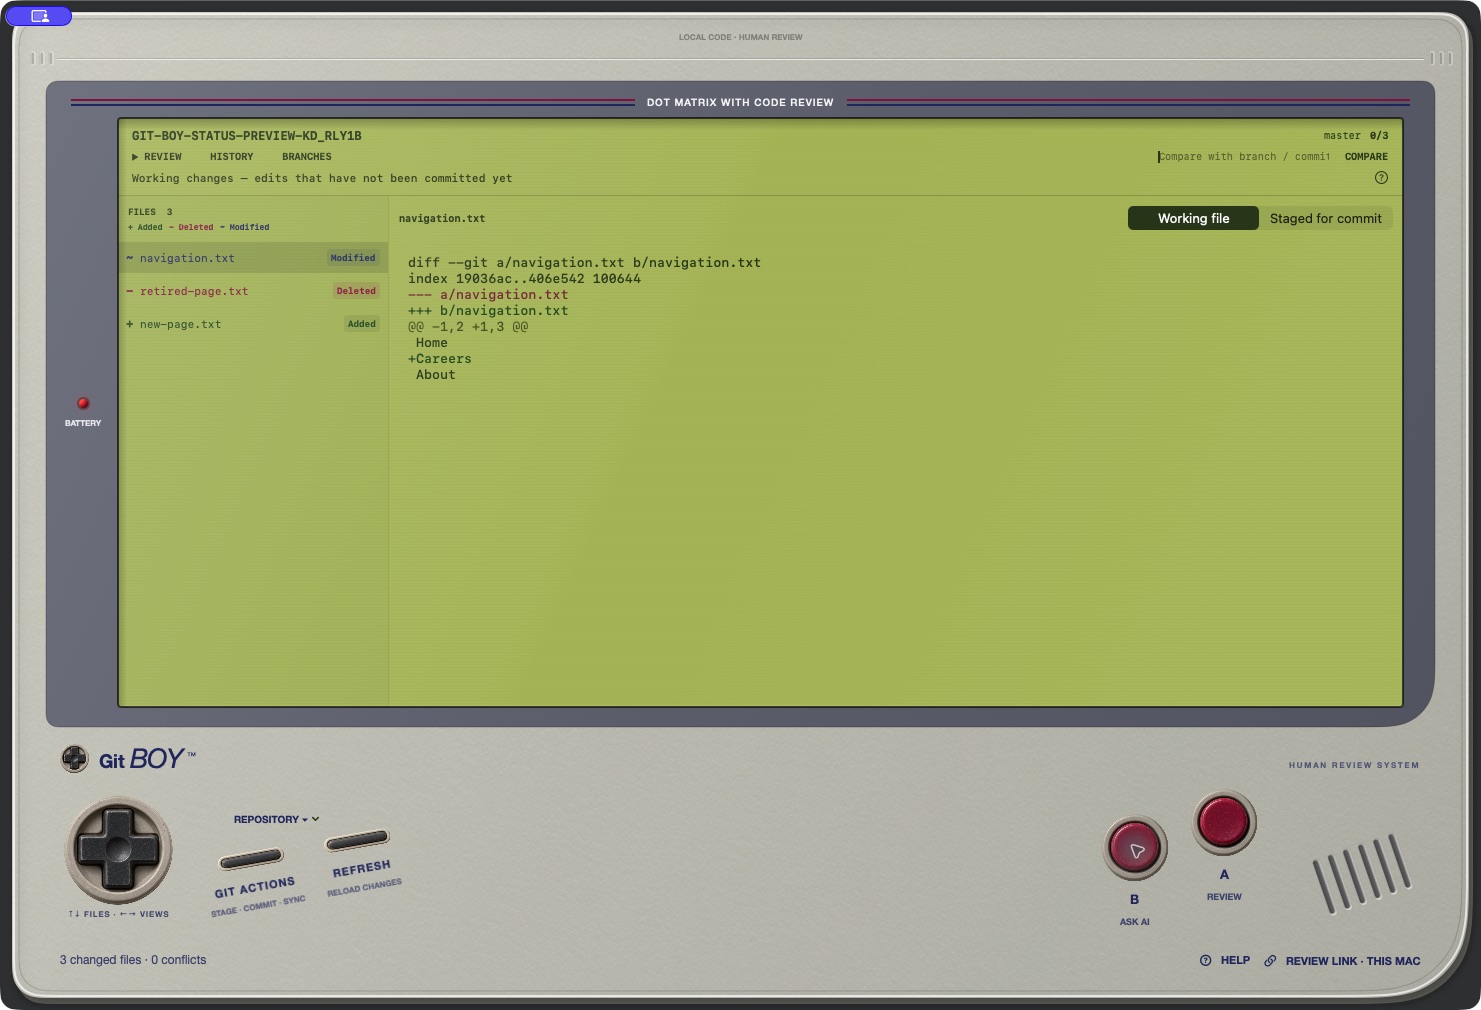1481x1010 pixels.
Task: Open the BRANCHES tab
Action: click(307, 157)
